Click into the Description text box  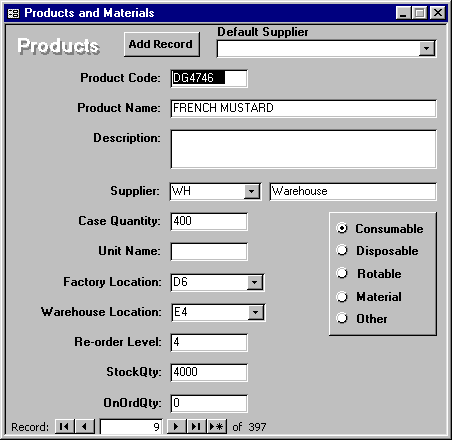click(303, 149)
